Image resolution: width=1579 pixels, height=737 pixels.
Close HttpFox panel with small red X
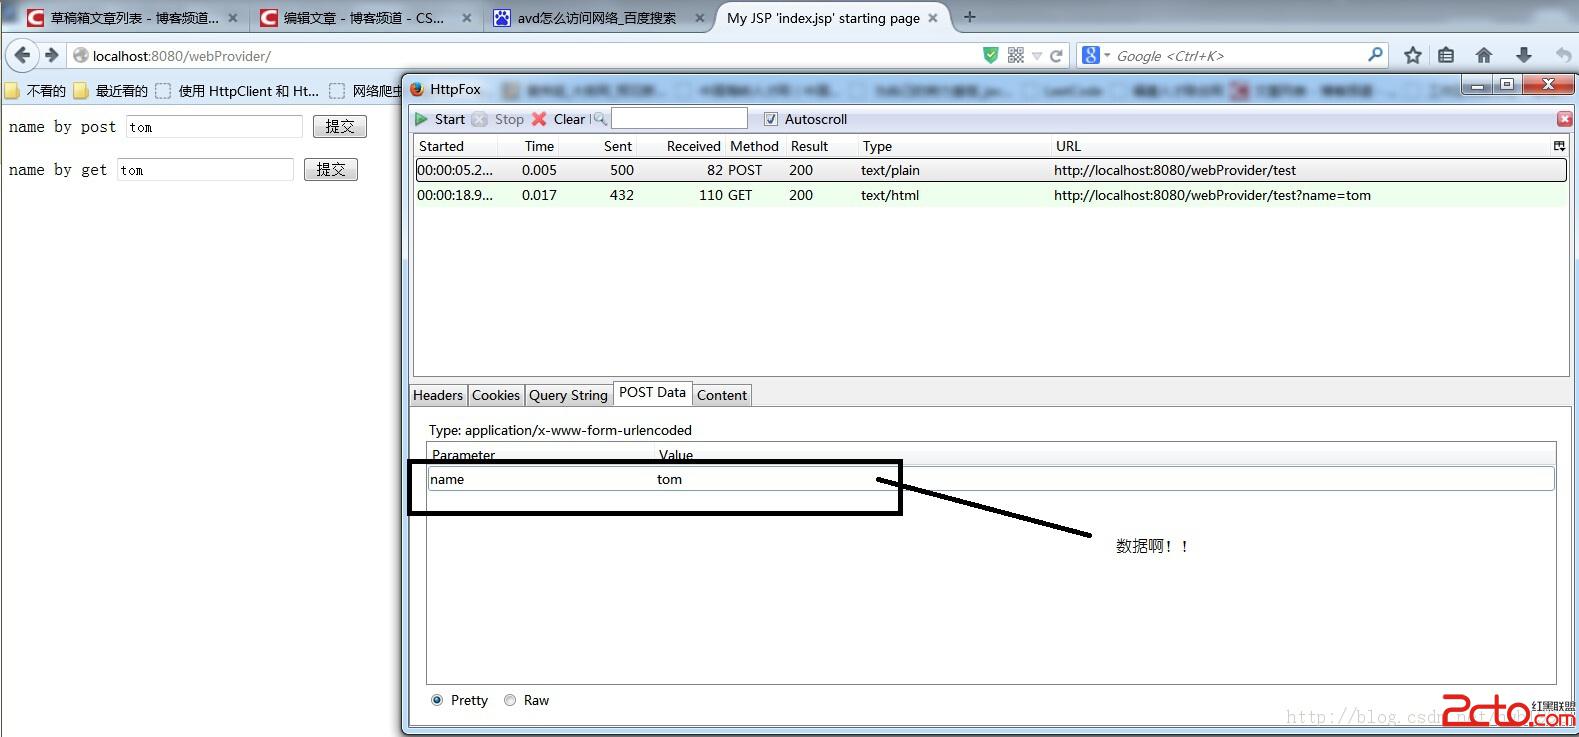(x=1564, y=119)
